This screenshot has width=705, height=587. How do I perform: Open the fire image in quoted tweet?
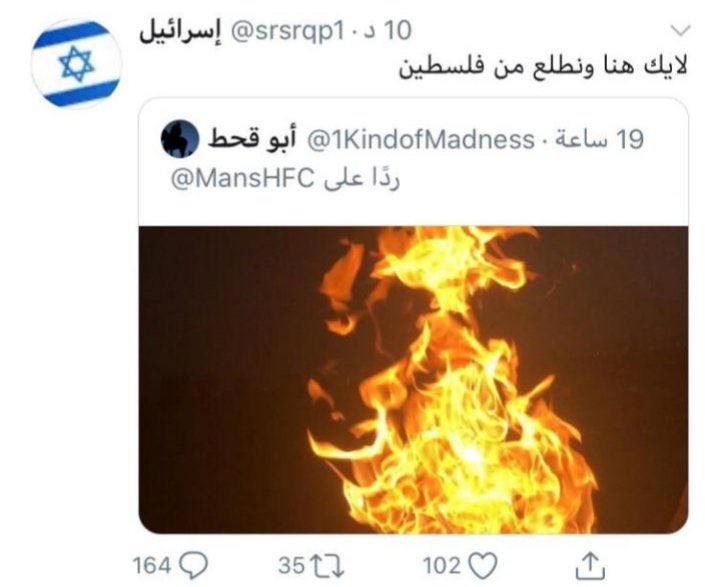click(x=413, y=379)
